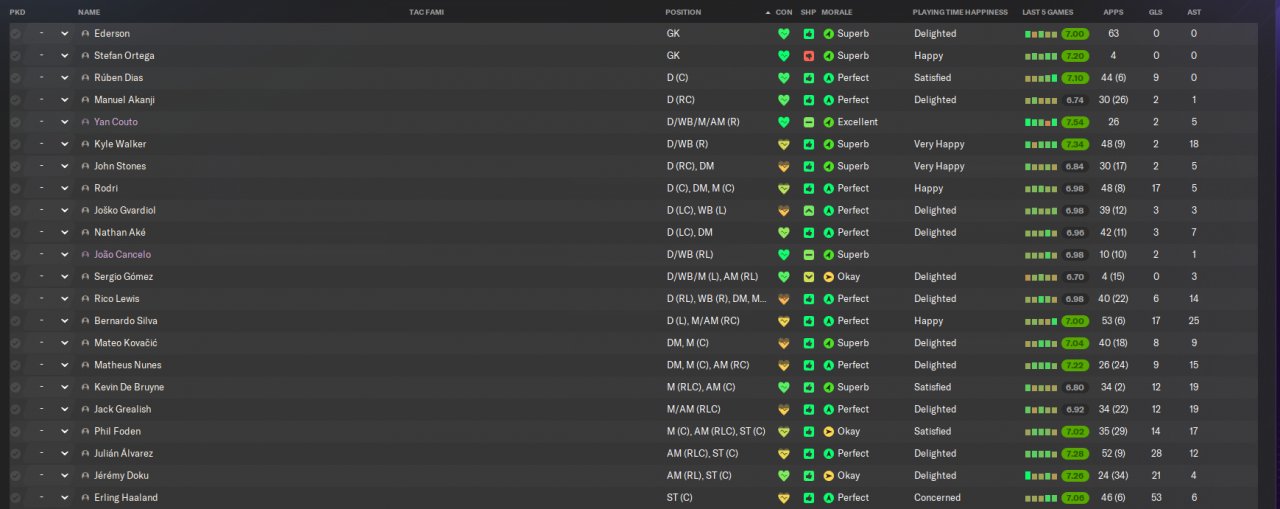The width and height of the screenshot is (1280, 509).
Task: Click Yan Couto's last five games form bars
Action: point(1041,122)
